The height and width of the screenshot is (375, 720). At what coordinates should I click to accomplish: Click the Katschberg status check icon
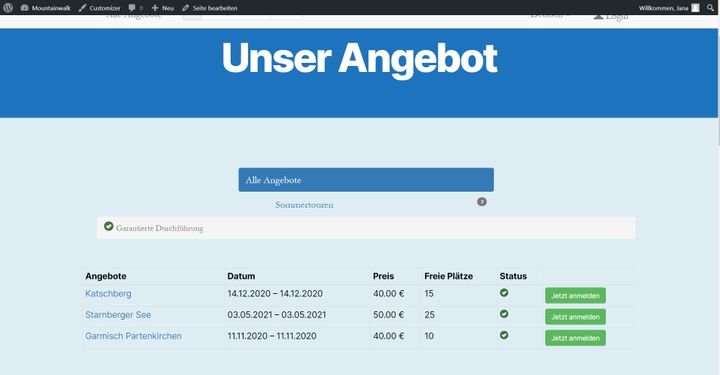[x=504, y=292]
